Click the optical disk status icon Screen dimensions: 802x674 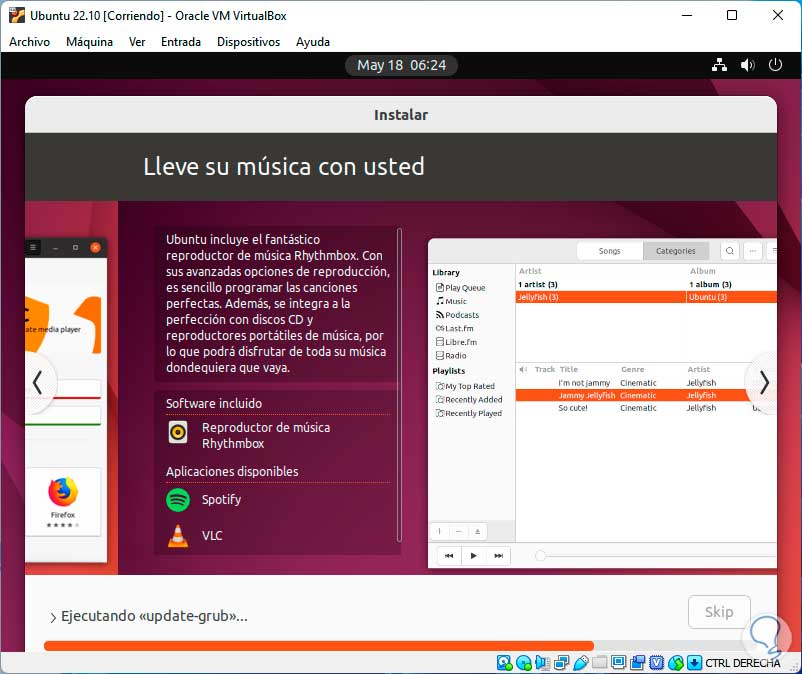click(x=524, y=663)
